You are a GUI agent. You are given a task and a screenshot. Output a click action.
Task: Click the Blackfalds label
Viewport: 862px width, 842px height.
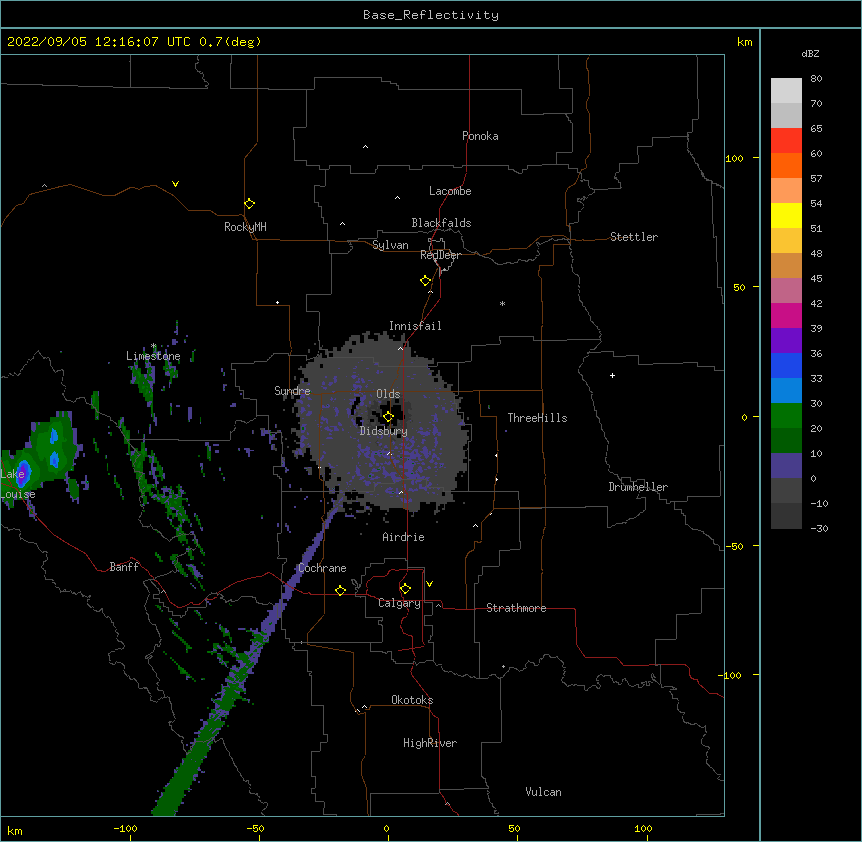441,223
